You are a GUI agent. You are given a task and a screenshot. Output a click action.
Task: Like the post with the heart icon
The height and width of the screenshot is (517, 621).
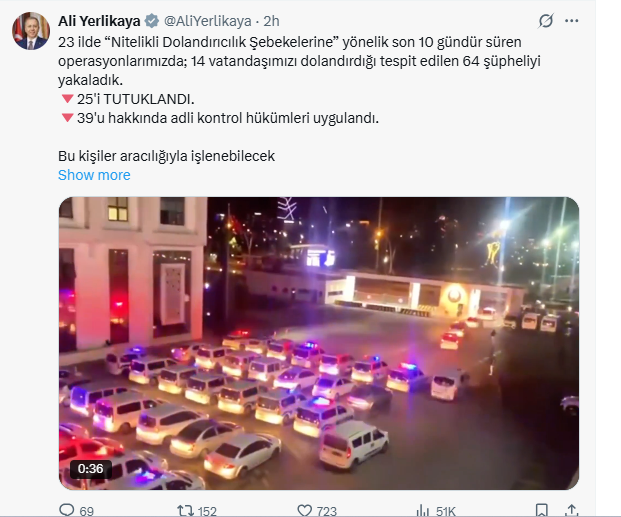click(x=305, y=510)
